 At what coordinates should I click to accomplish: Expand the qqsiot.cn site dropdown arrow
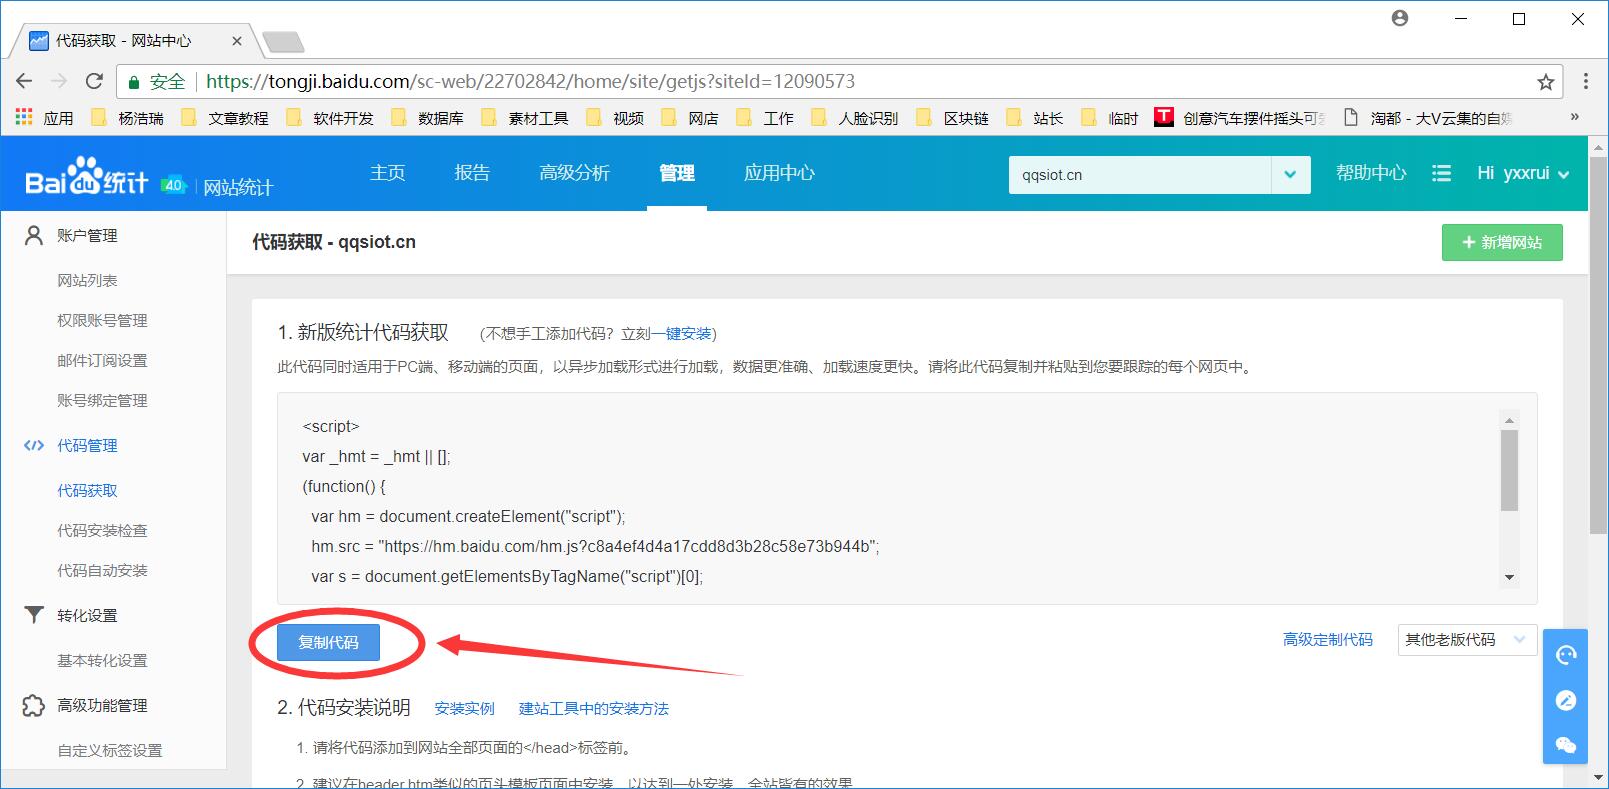(1290, 174)
